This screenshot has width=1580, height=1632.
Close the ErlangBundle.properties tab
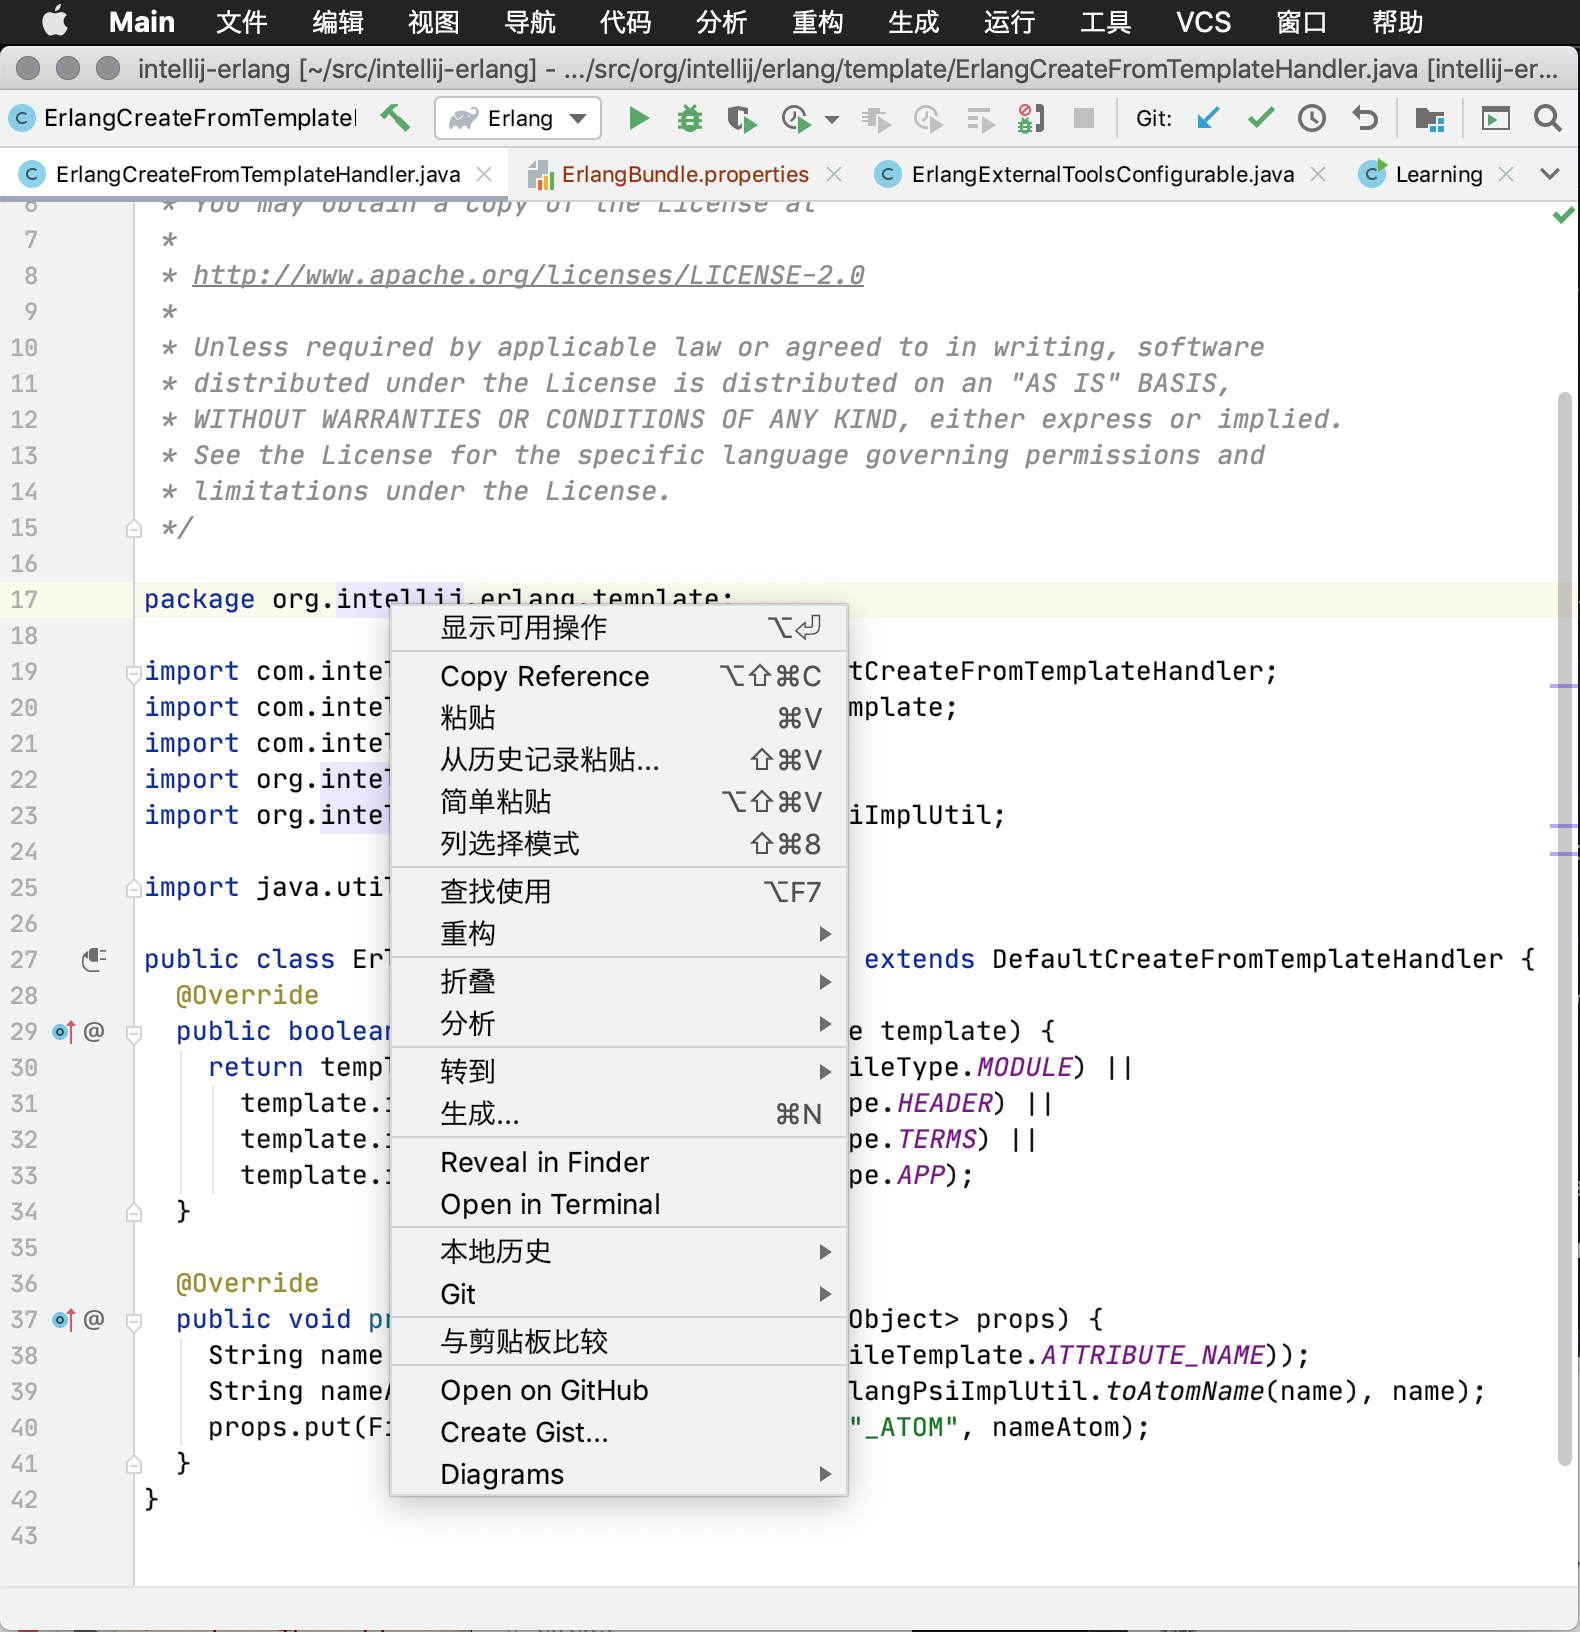click(x=834, y=174)
